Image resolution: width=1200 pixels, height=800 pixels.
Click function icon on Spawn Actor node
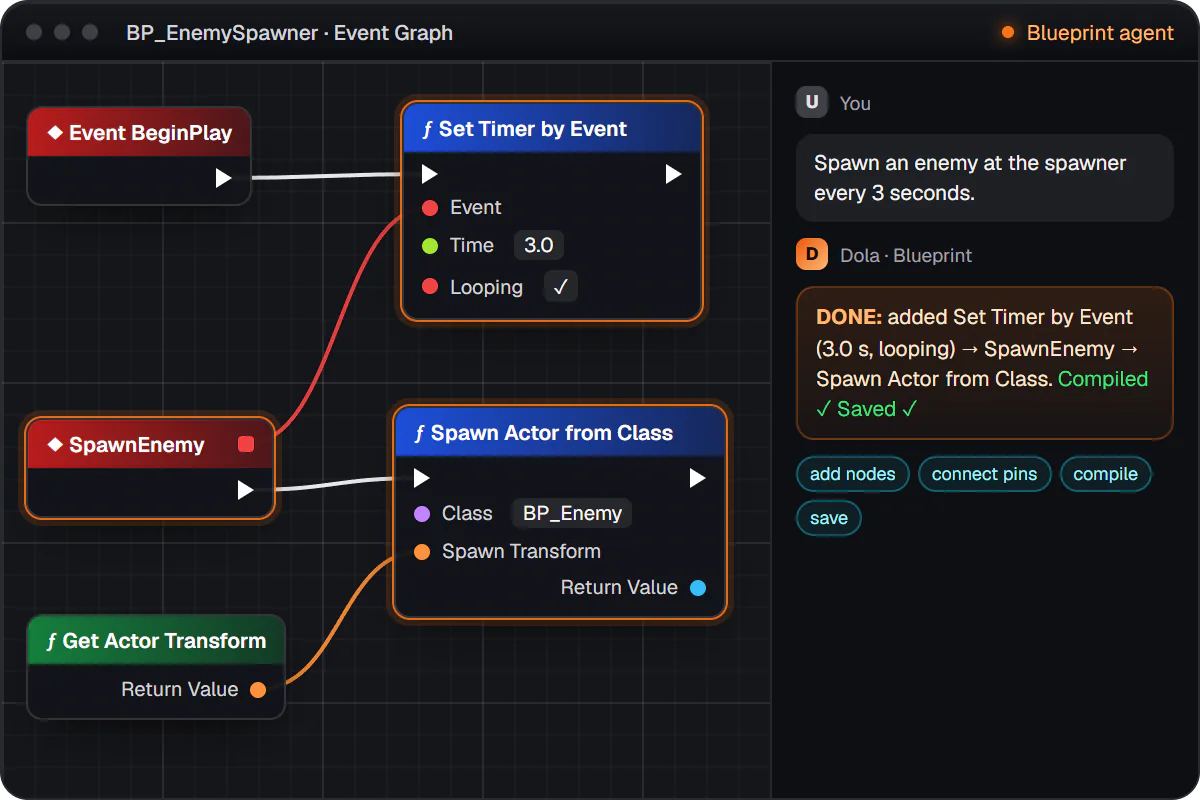(420, 433)
